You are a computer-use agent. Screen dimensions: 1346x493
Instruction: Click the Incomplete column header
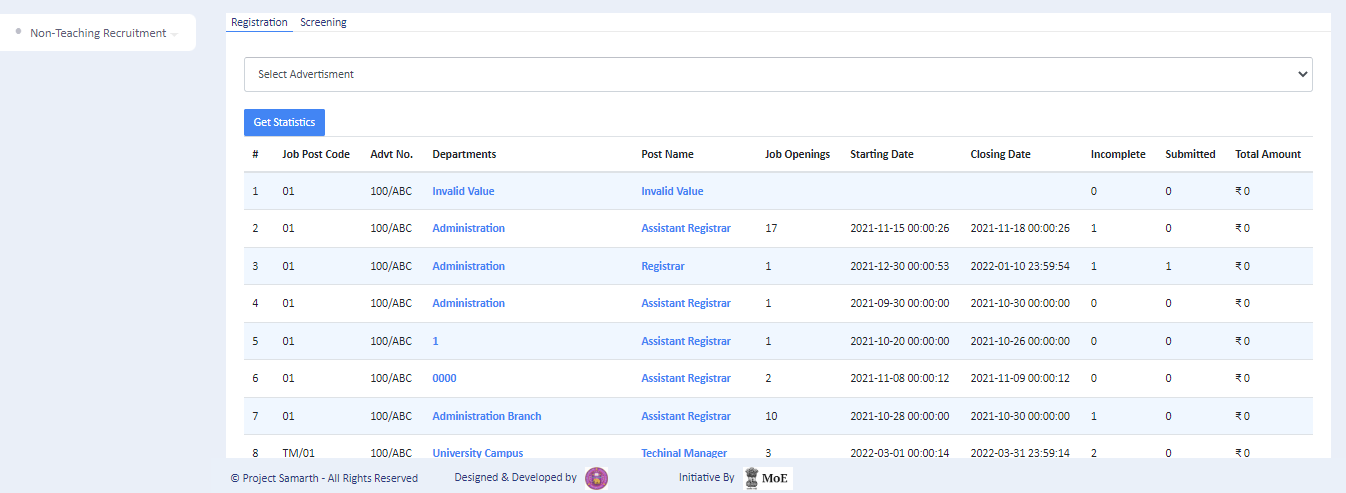point(1118,154)
